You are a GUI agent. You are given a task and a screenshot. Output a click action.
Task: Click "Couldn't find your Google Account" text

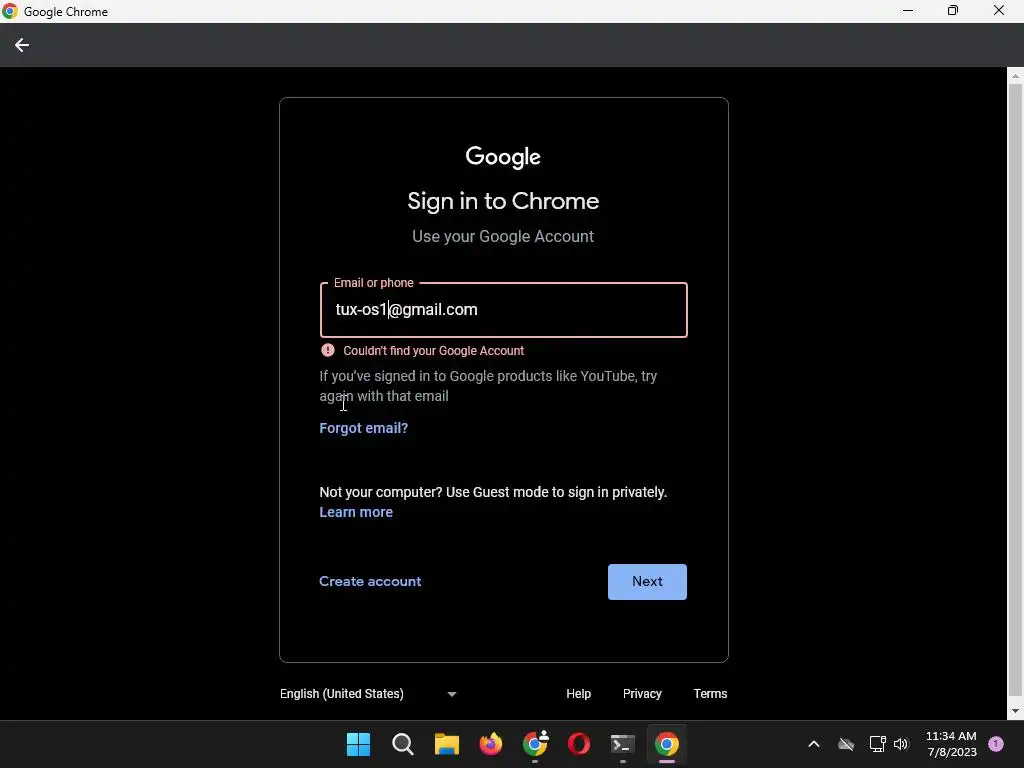tap(434, 351)
